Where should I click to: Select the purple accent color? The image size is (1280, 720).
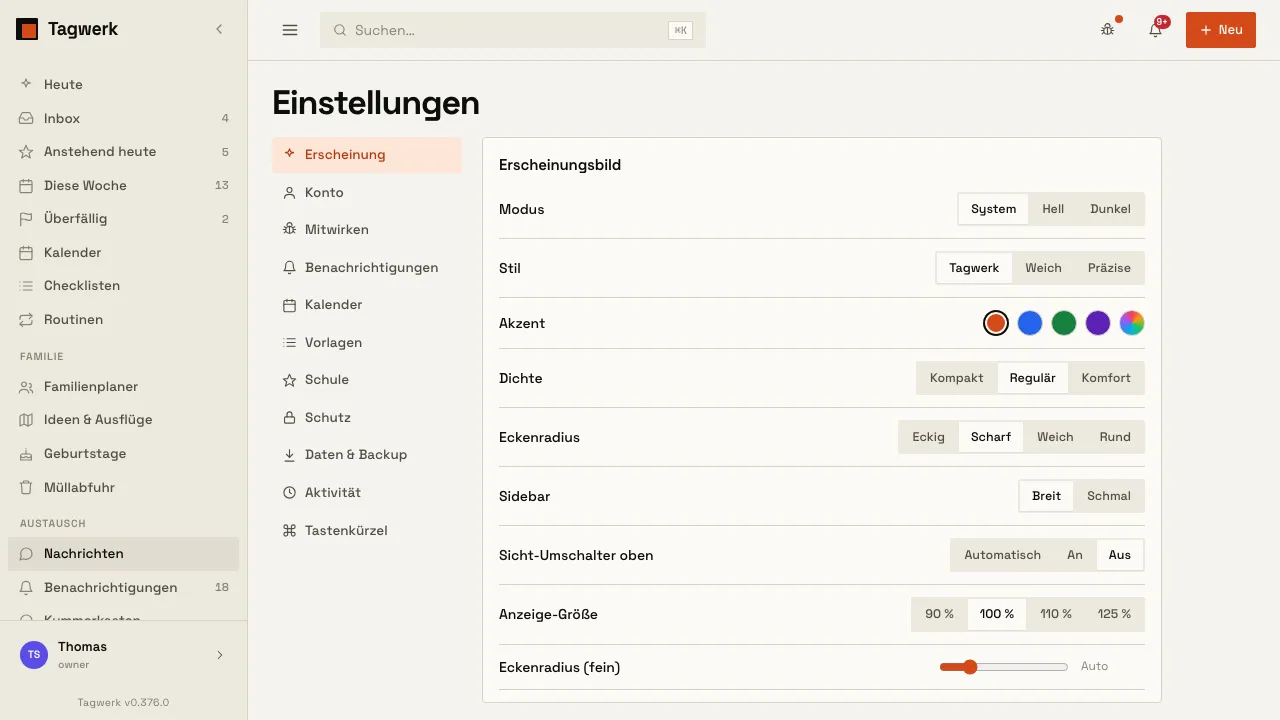coord(1098,323)
